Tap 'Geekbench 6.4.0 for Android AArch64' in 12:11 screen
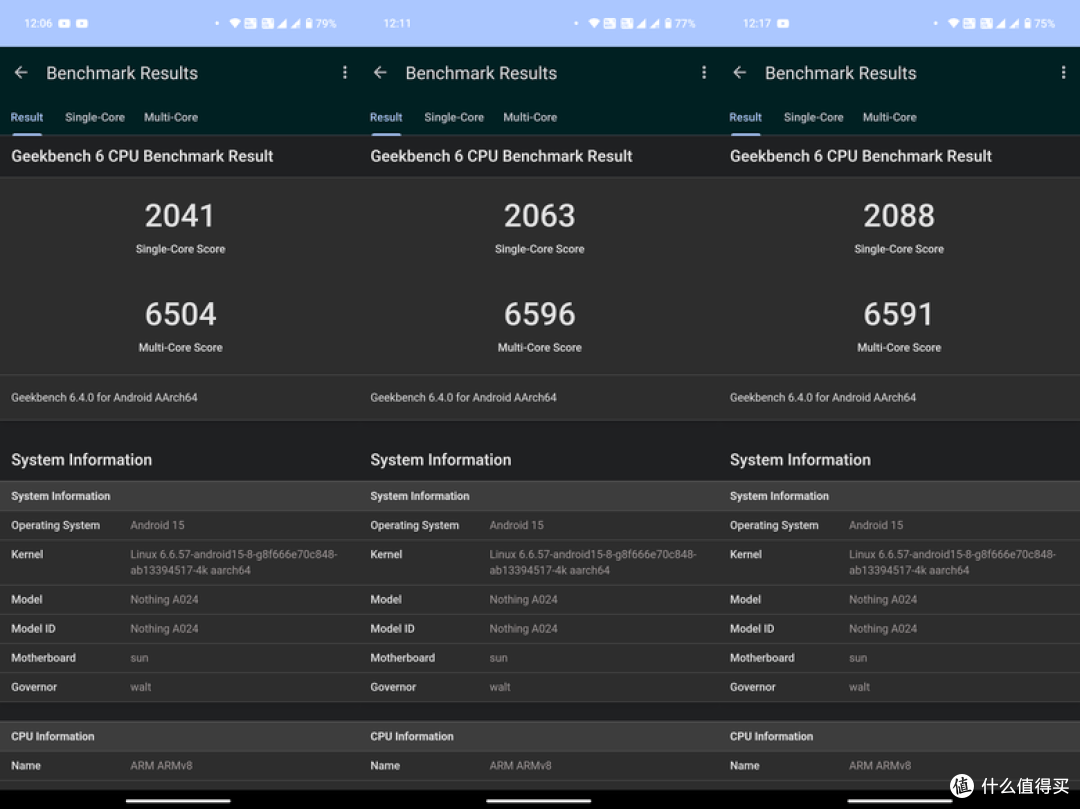The image size is (1080, 809). (464, 397)
